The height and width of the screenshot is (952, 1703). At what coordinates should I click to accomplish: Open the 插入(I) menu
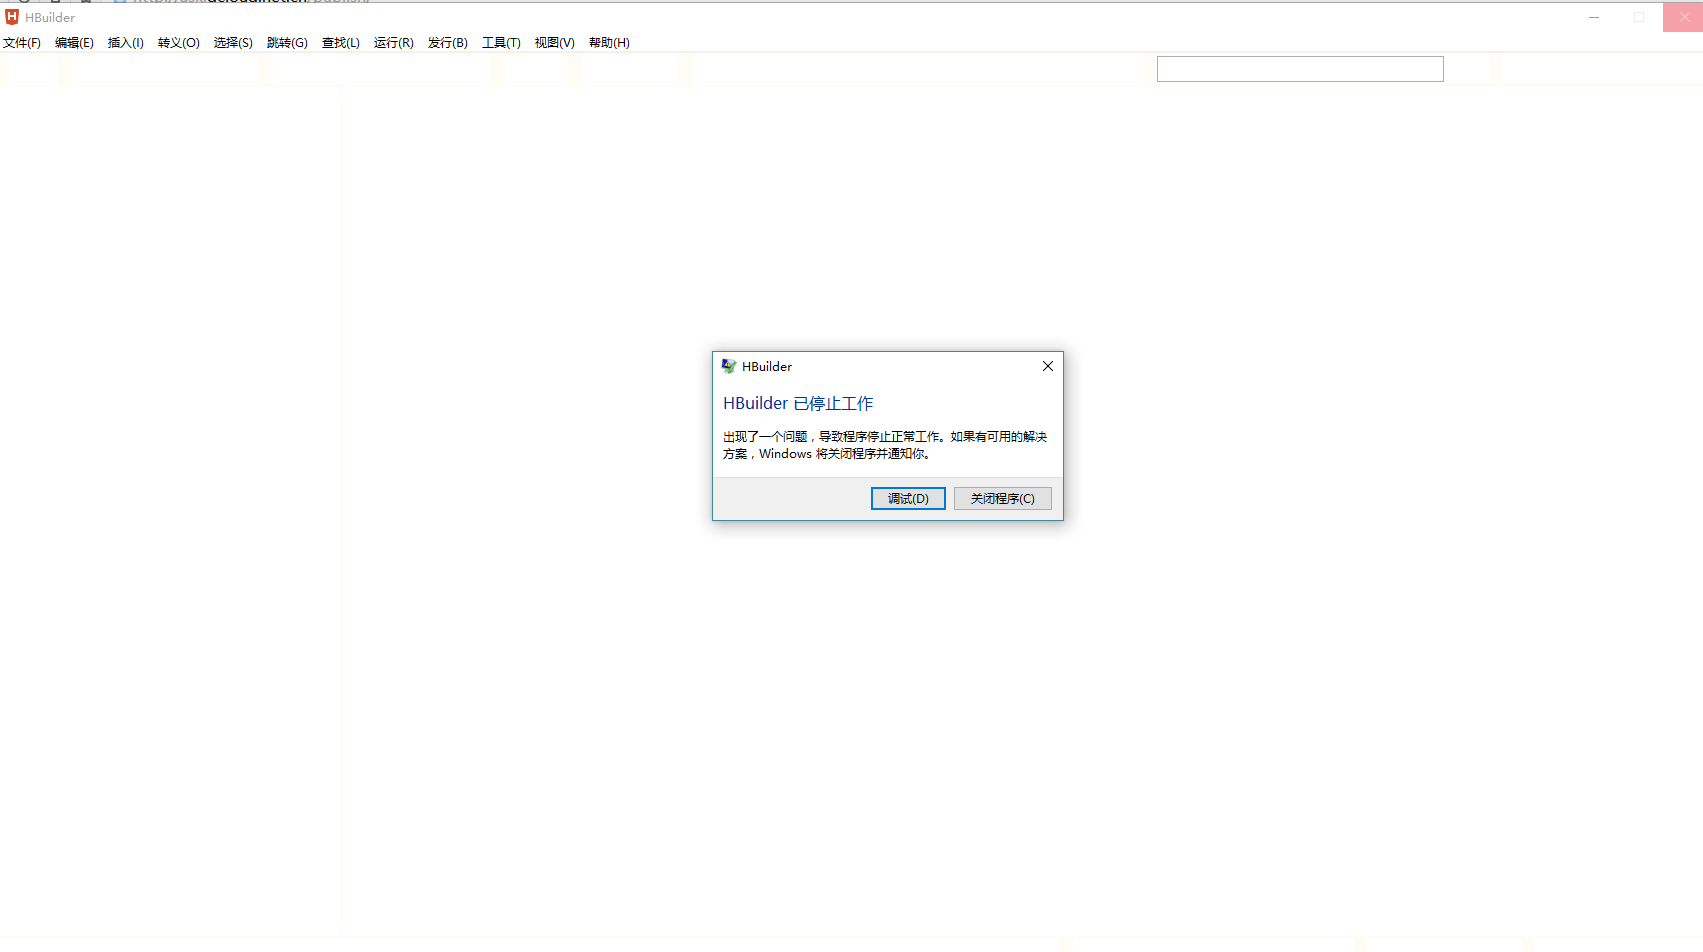126,43
